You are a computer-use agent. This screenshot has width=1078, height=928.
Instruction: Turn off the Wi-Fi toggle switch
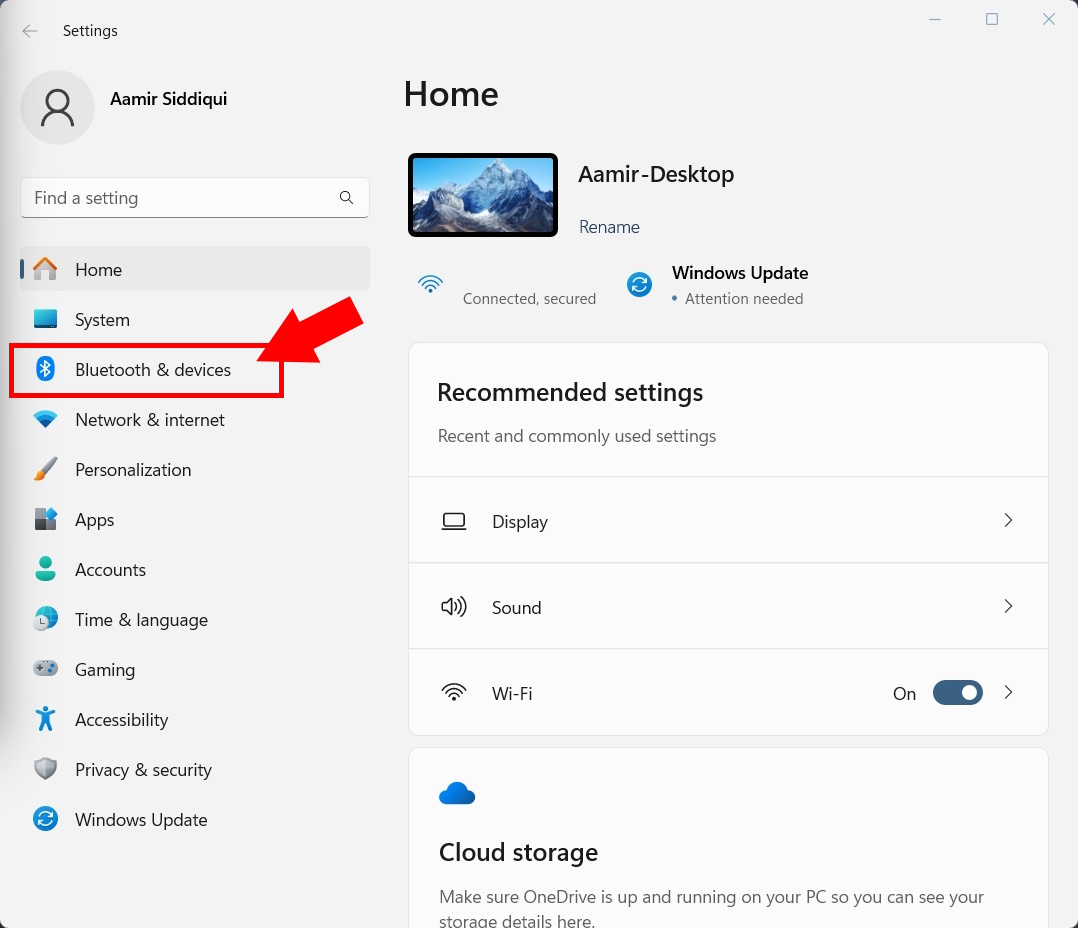(957, 693)
